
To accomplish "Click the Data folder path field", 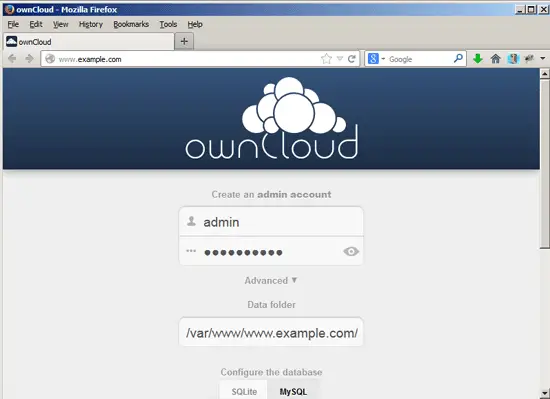I will [x=271, y=332].
